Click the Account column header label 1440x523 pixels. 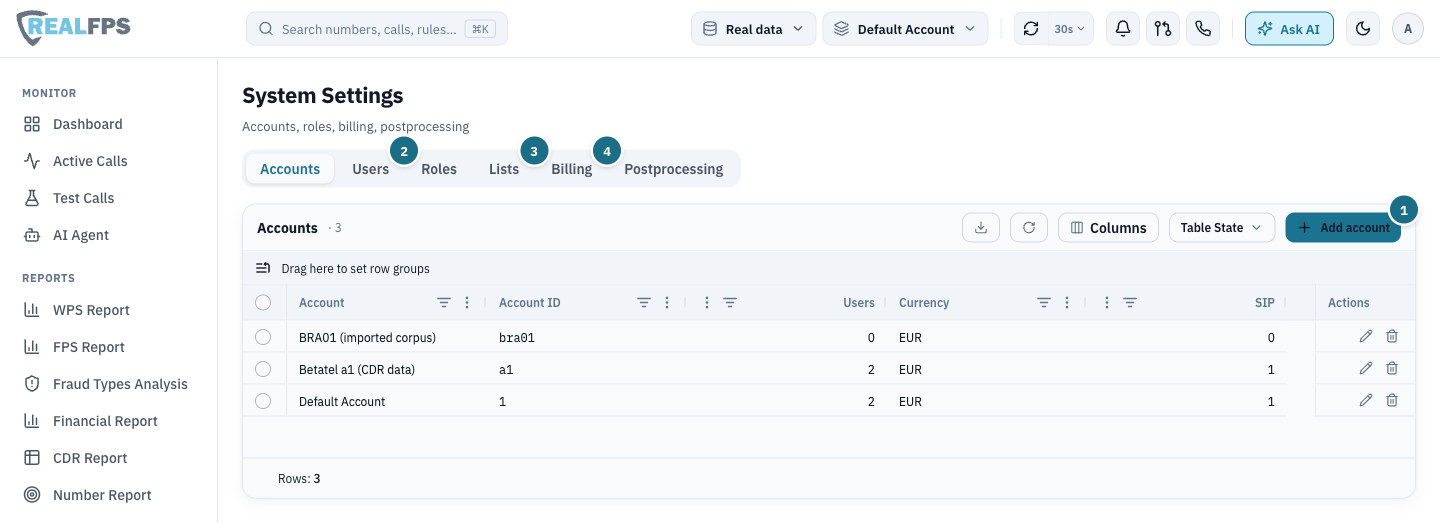click(321, 303)
